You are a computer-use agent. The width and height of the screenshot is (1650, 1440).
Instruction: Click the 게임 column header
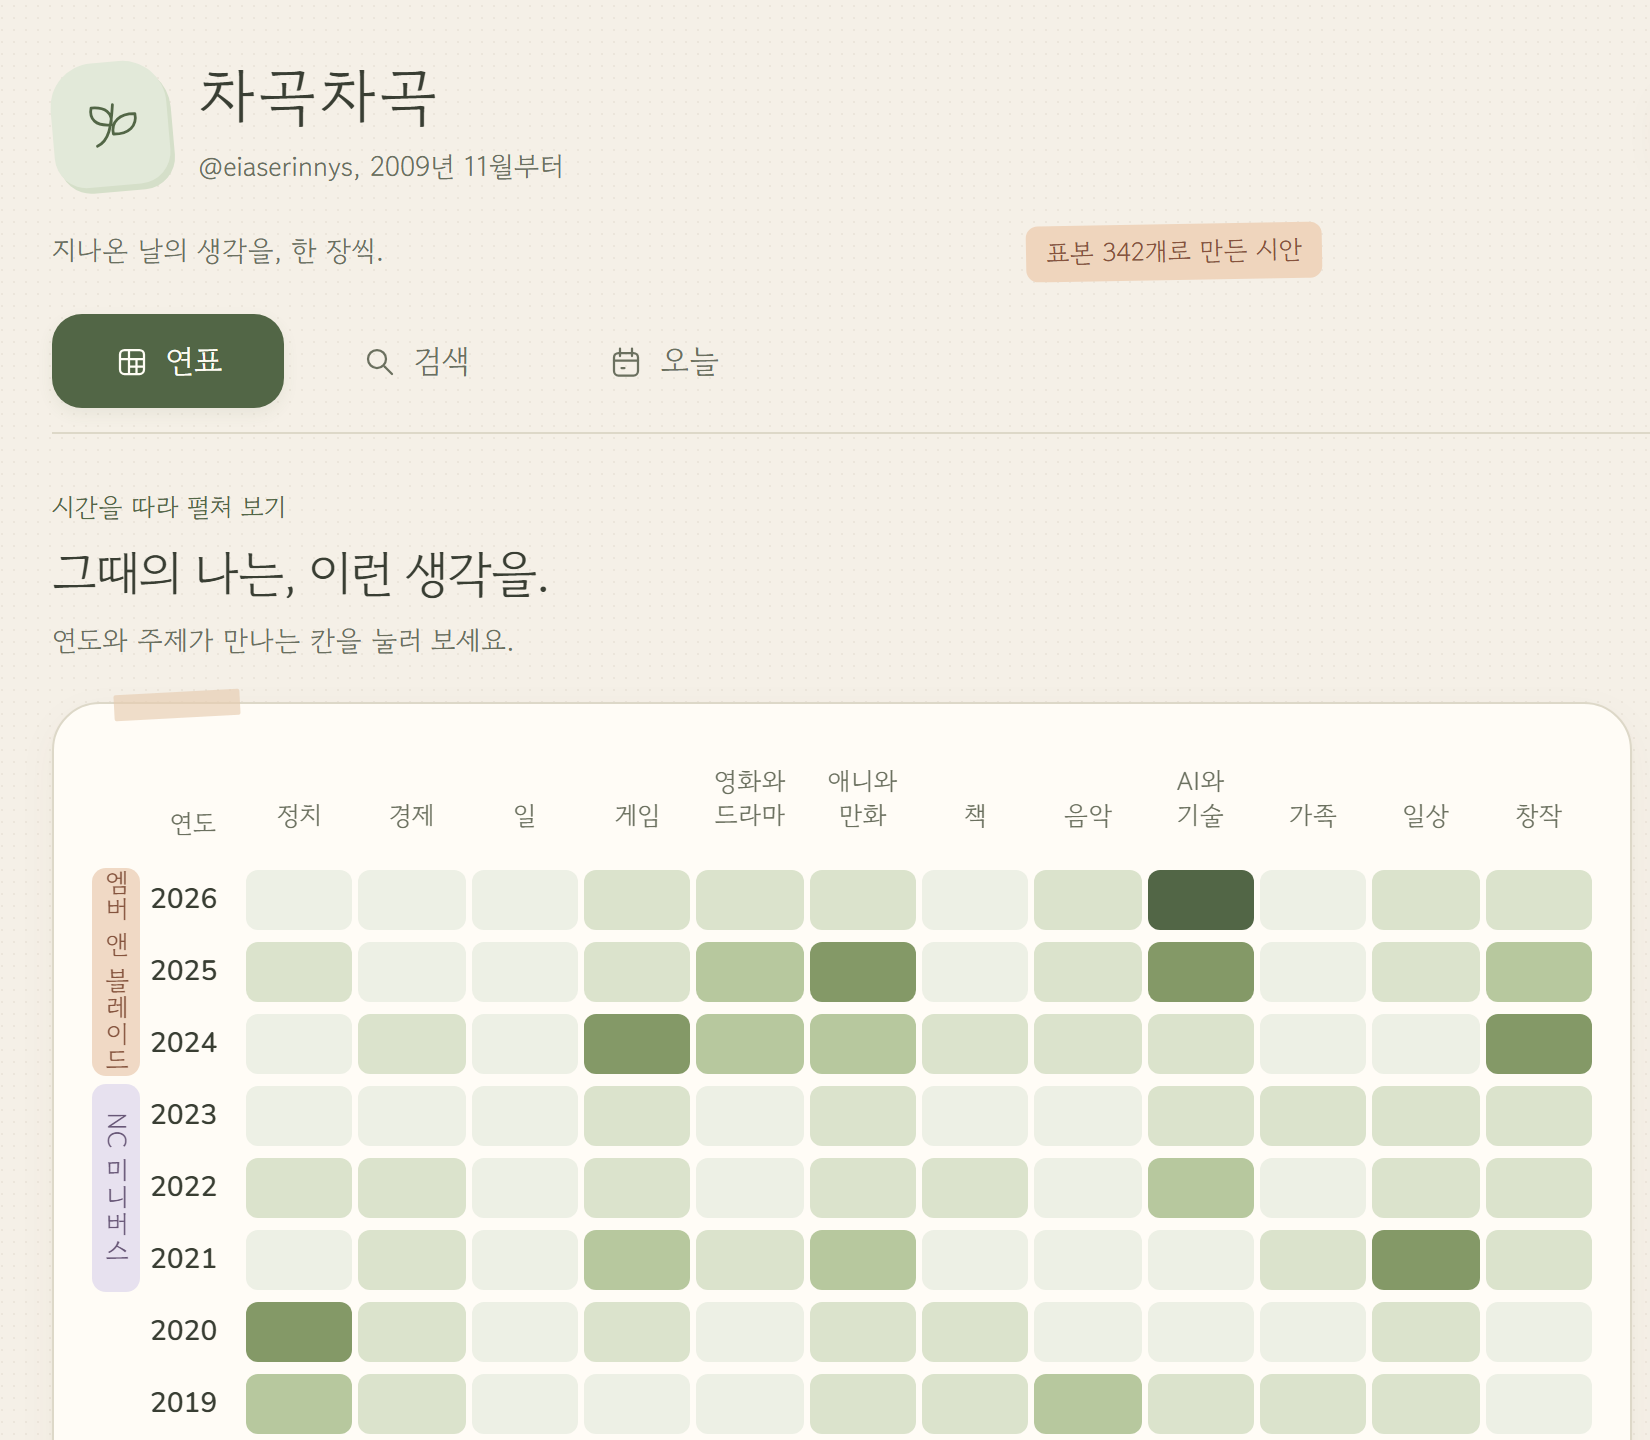click(637, 816)
